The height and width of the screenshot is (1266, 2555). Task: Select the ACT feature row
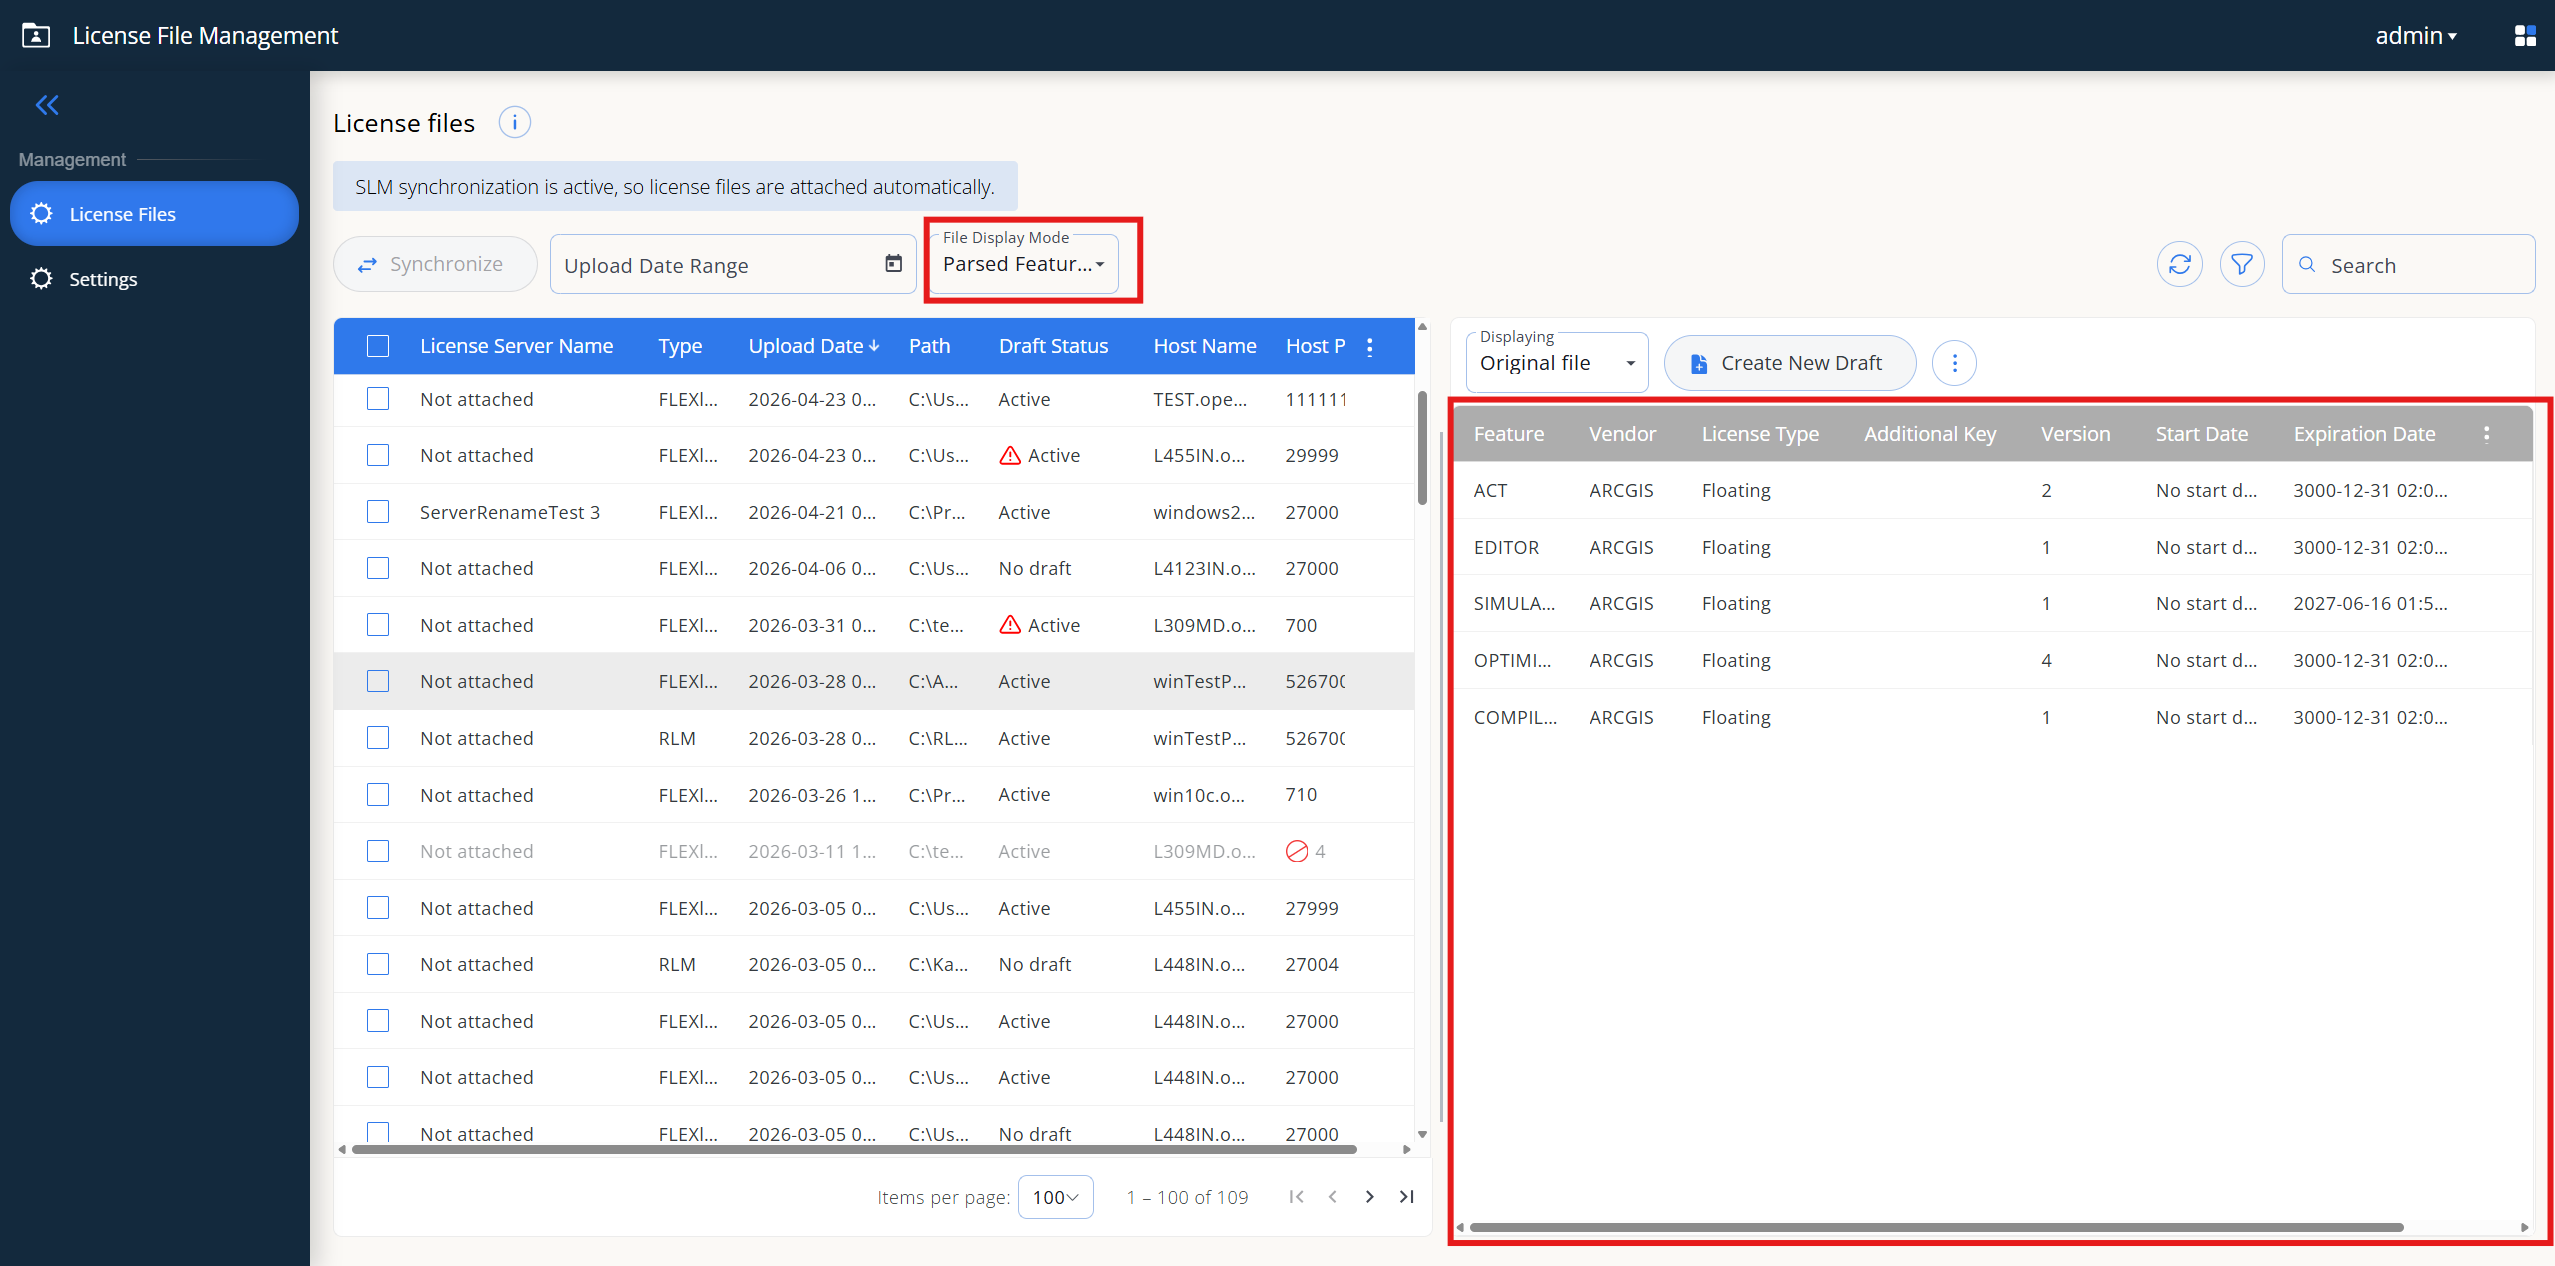pyautogui.click(x=1992, y=491)
